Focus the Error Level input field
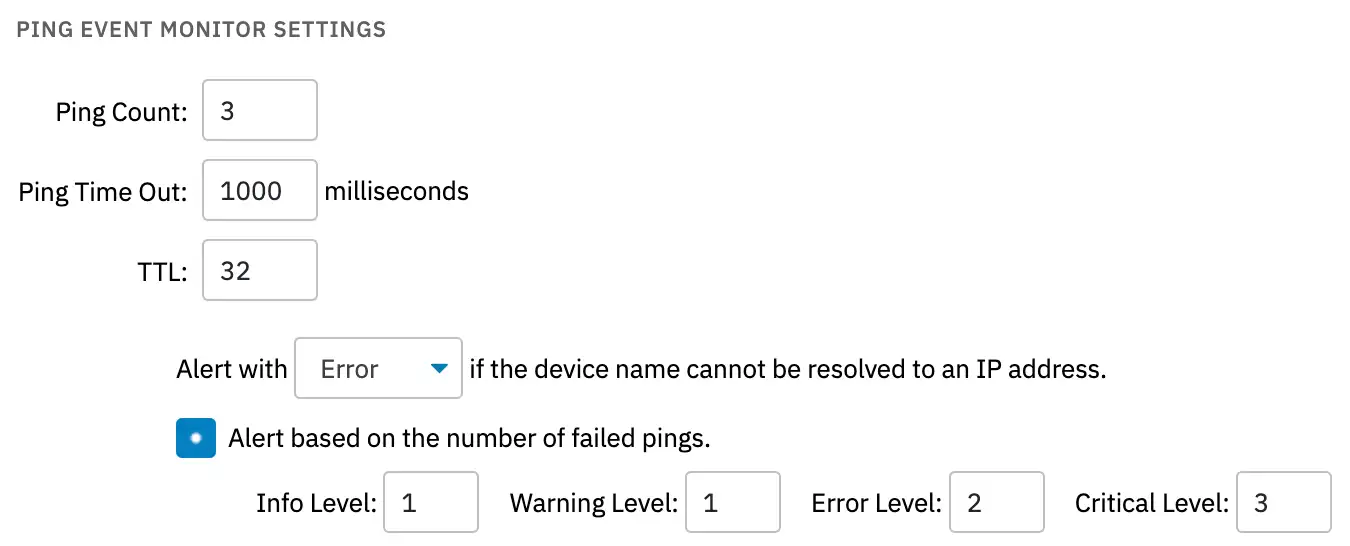Viewport: 1350px width, 546px height. click(x=996, y=502)
